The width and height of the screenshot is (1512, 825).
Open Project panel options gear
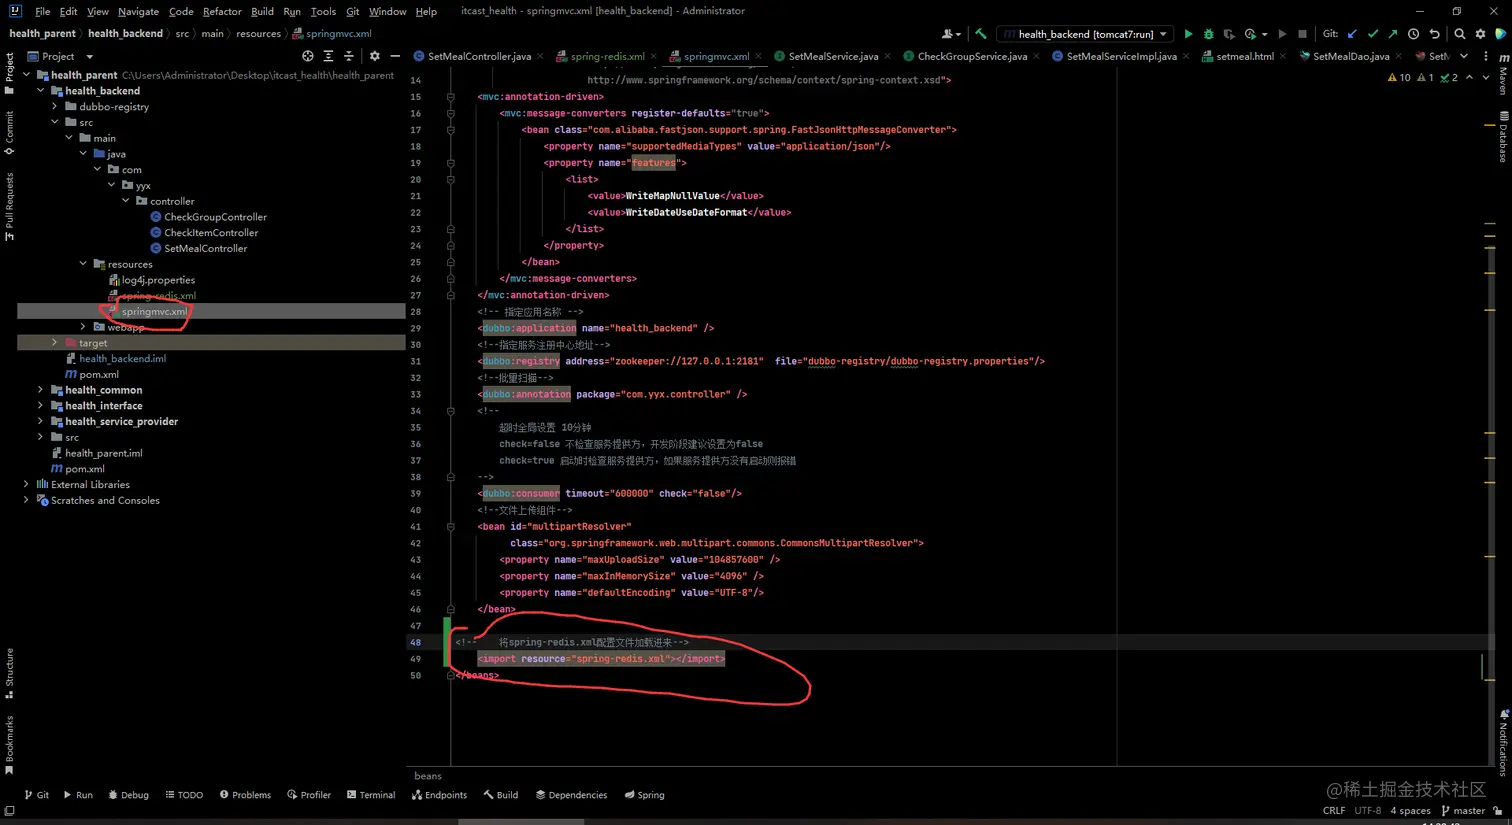[375, 57]
